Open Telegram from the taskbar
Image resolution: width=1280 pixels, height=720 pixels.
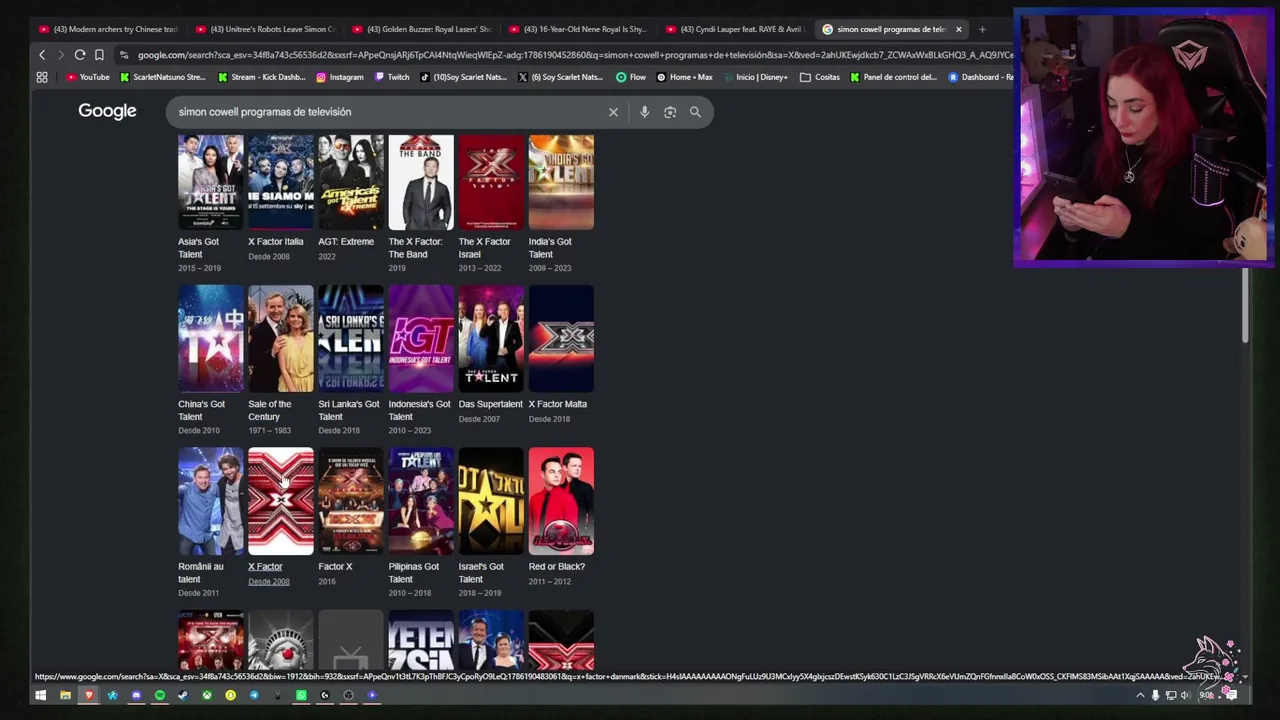coord(254,695)
